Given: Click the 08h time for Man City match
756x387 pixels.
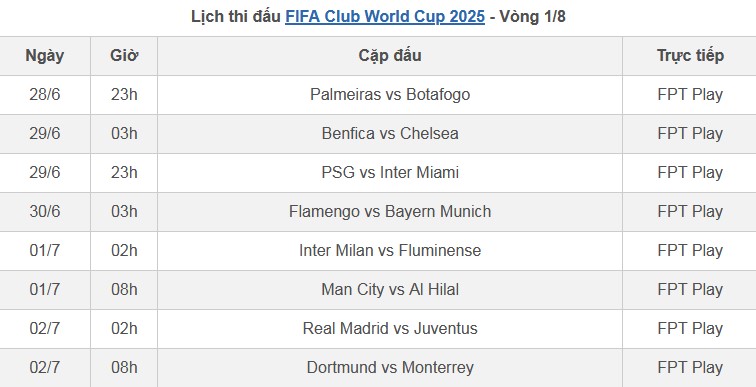Looking at the screenshot, I should coord(124,290).
